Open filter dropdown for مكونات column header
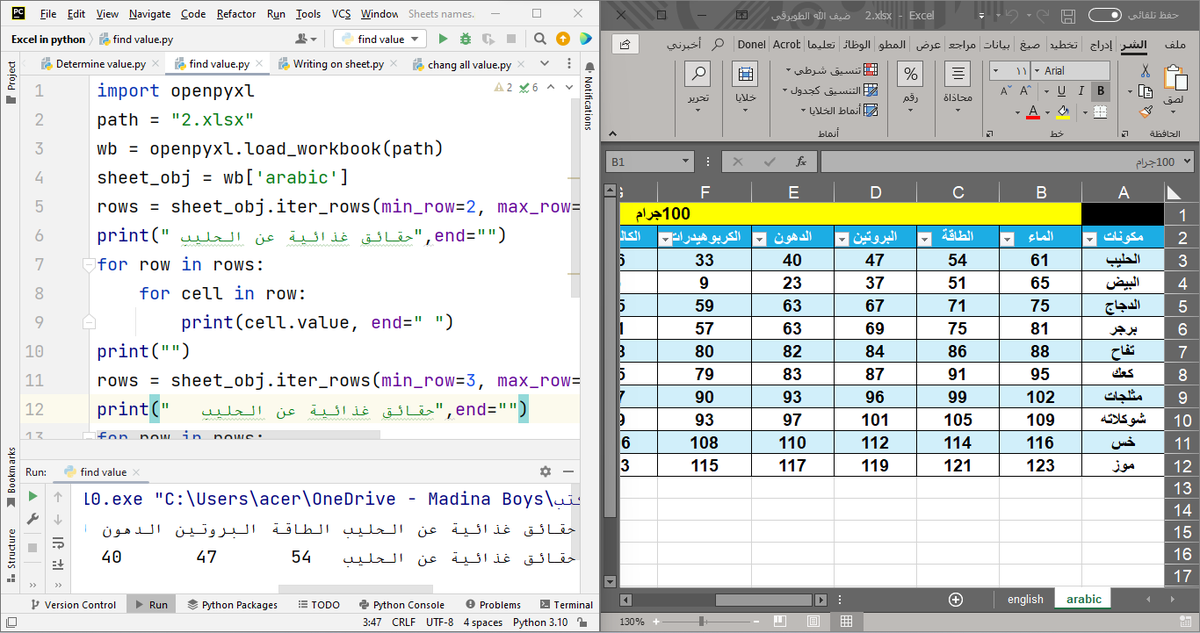 [1089, 238]
